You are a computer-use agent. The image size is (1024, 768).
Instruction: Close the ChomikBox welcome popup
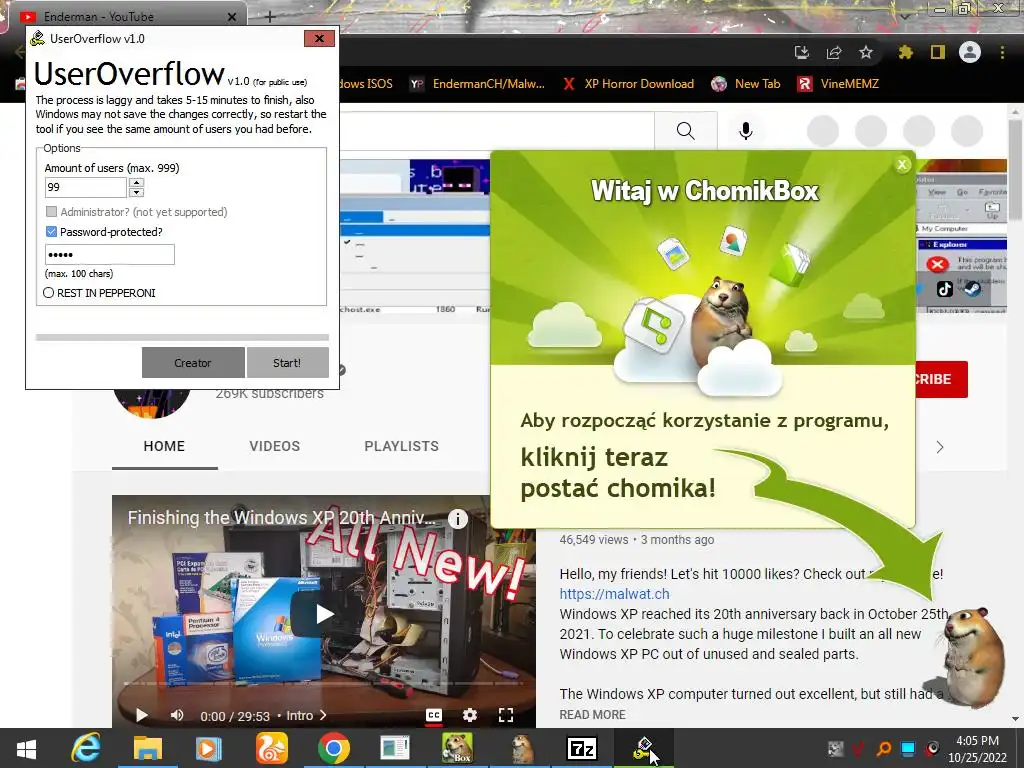[903, 165]
